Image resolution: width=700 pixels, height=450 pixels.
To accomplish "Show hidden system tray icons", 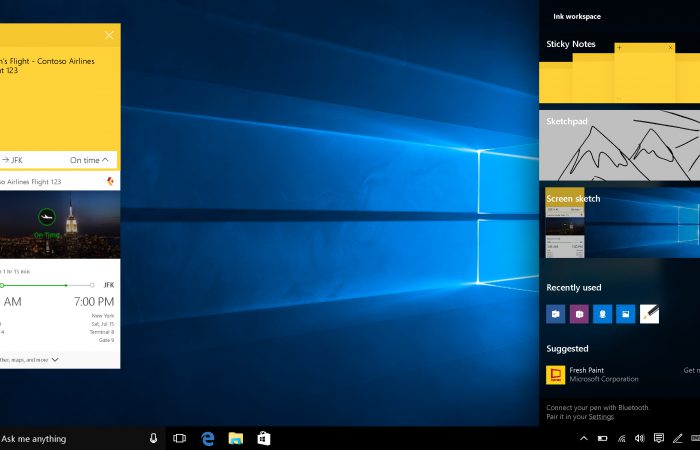I will pyautogui.click(x=583, y=438).
